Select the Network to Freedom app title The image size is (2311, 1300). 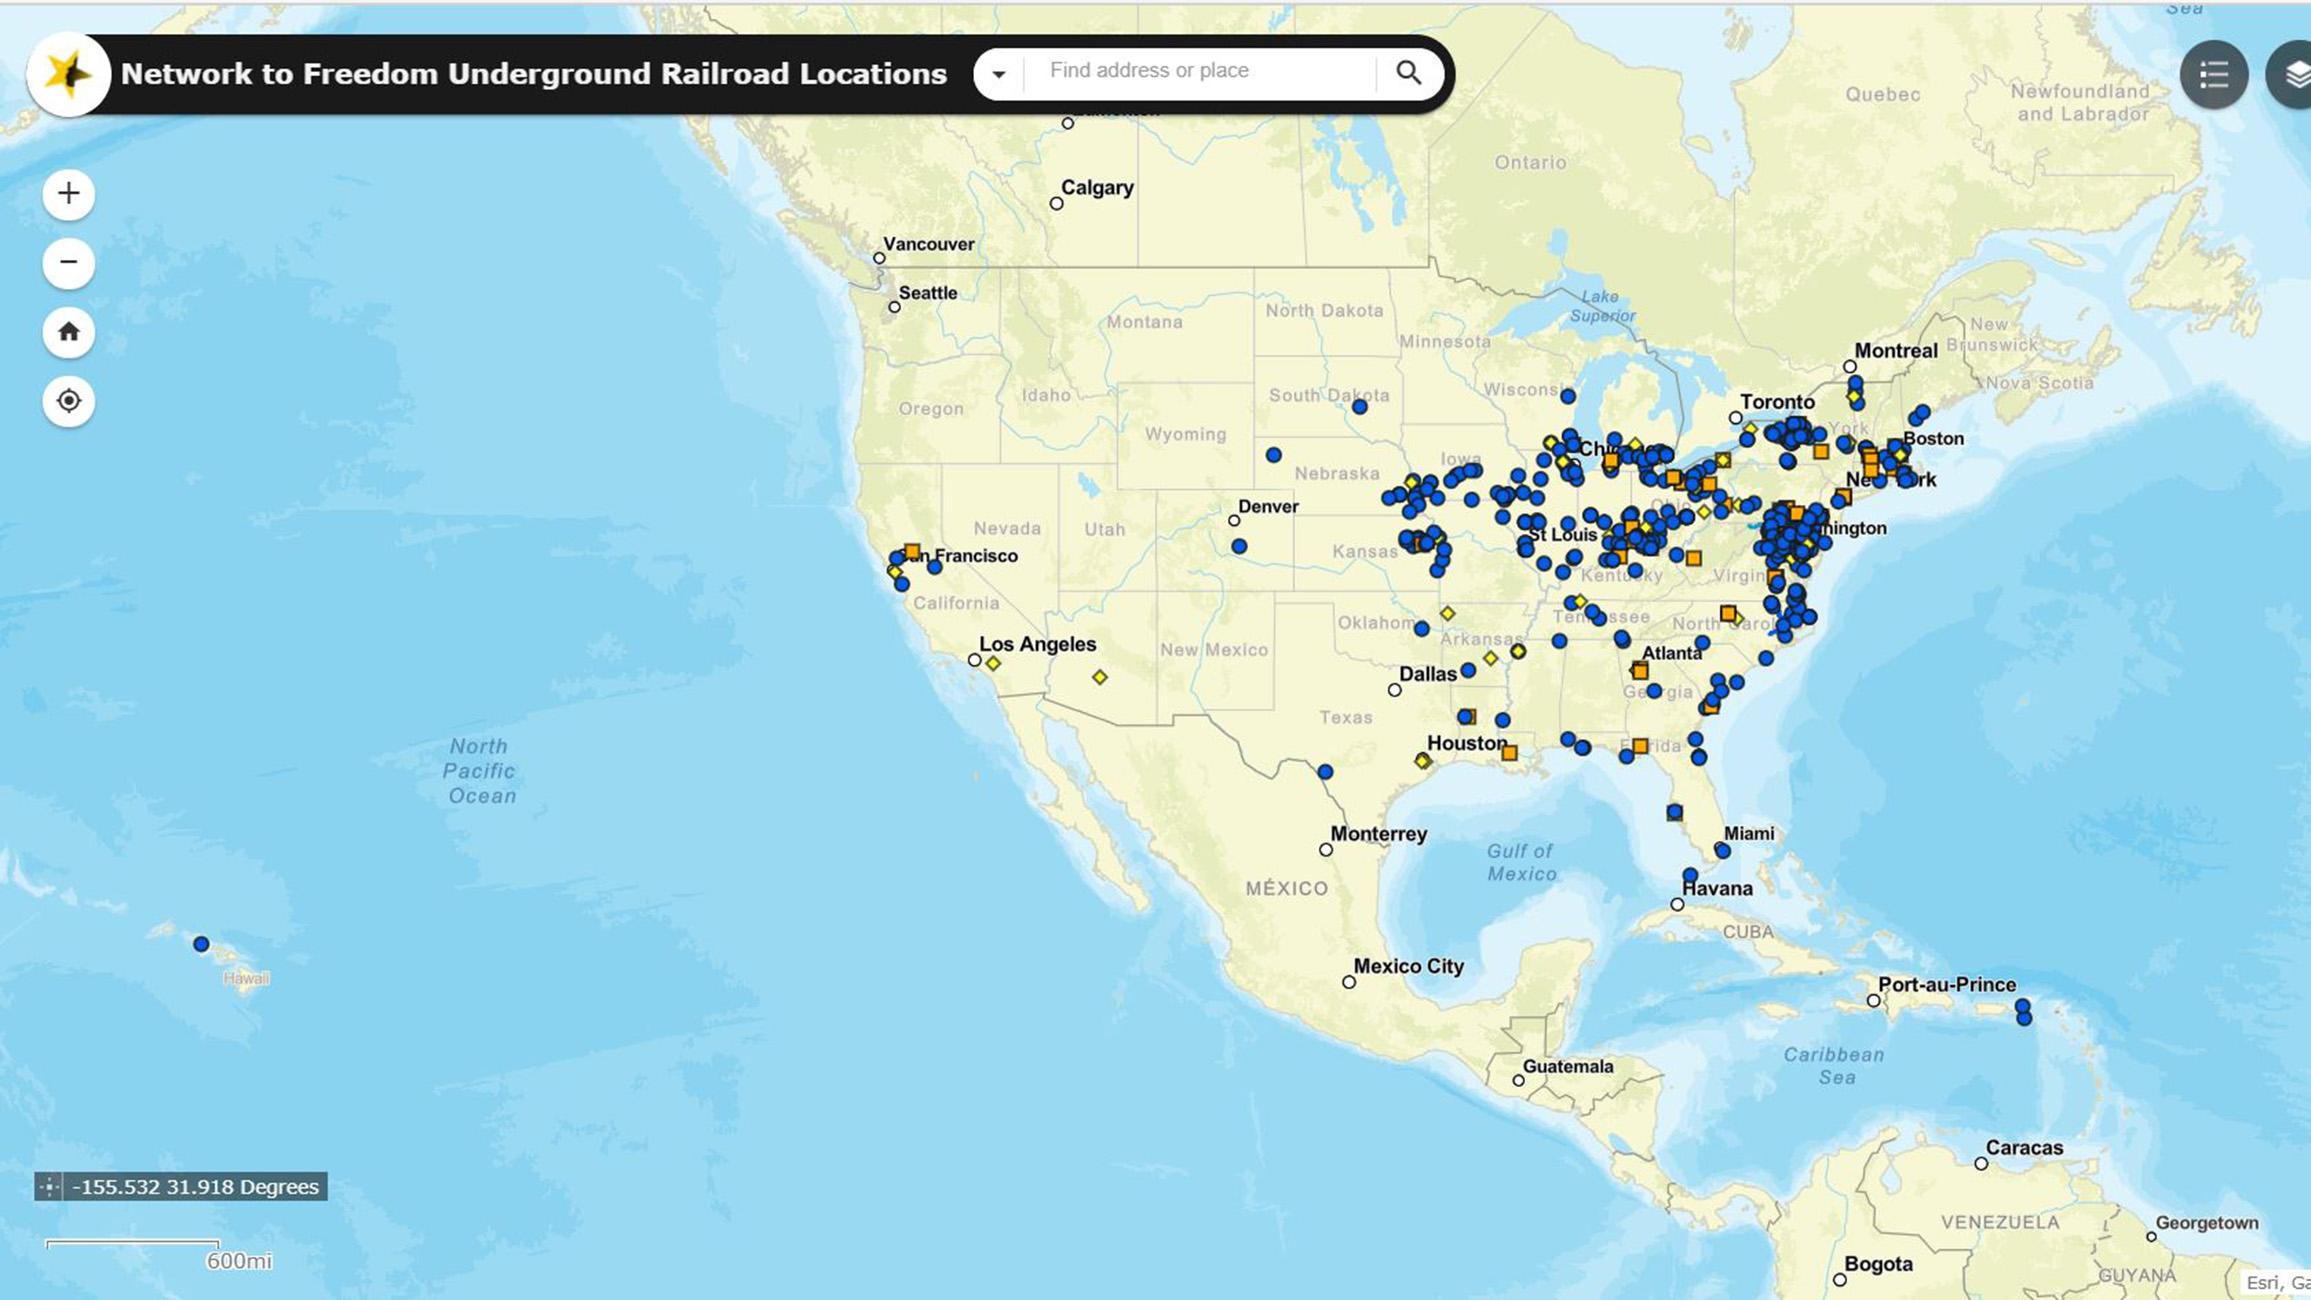533,71
